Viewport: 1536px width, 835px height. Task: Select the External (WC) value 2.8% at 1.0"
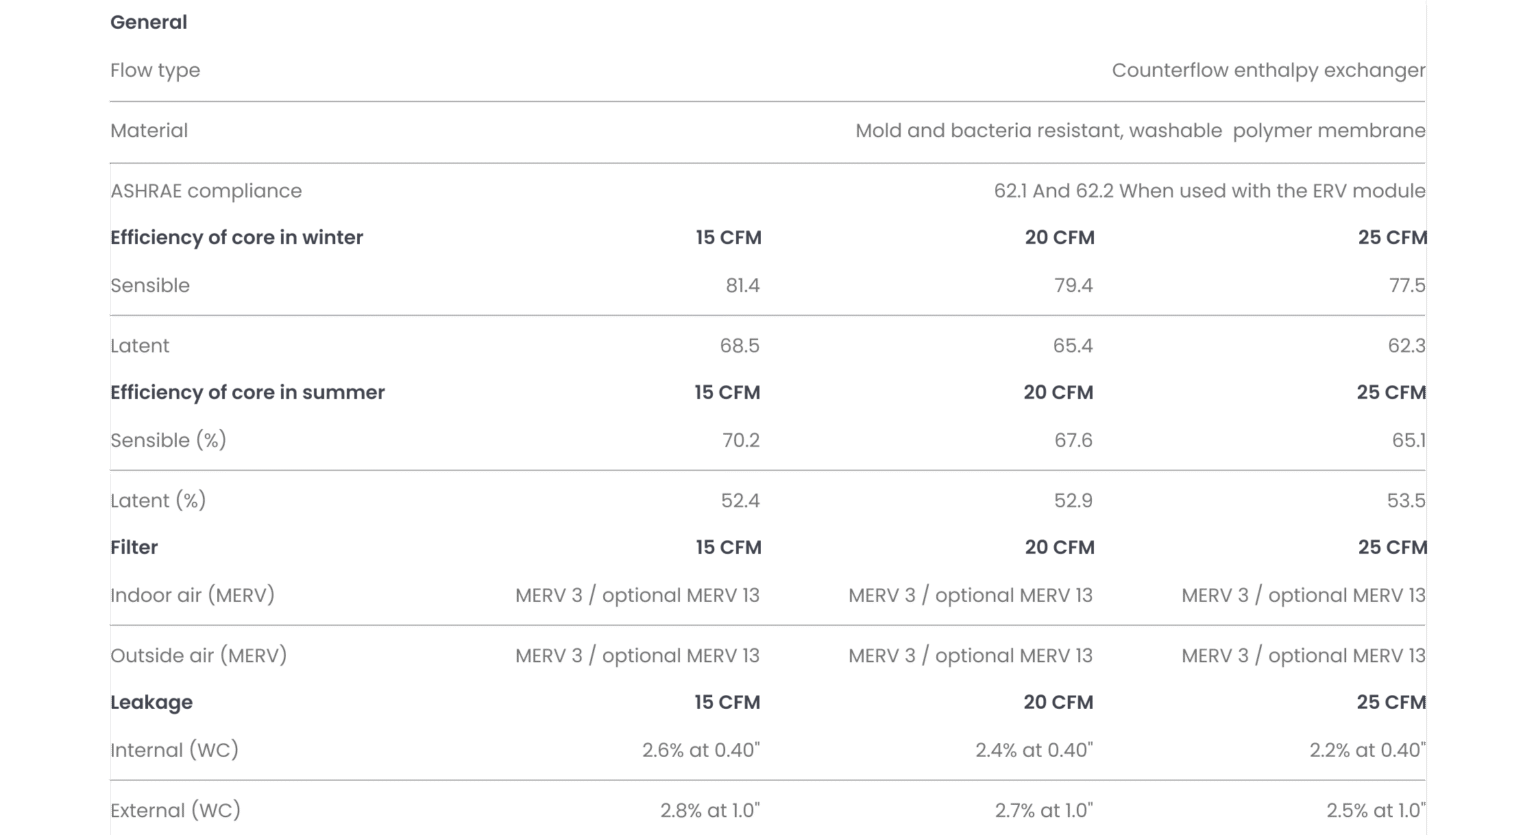(710, 810)
